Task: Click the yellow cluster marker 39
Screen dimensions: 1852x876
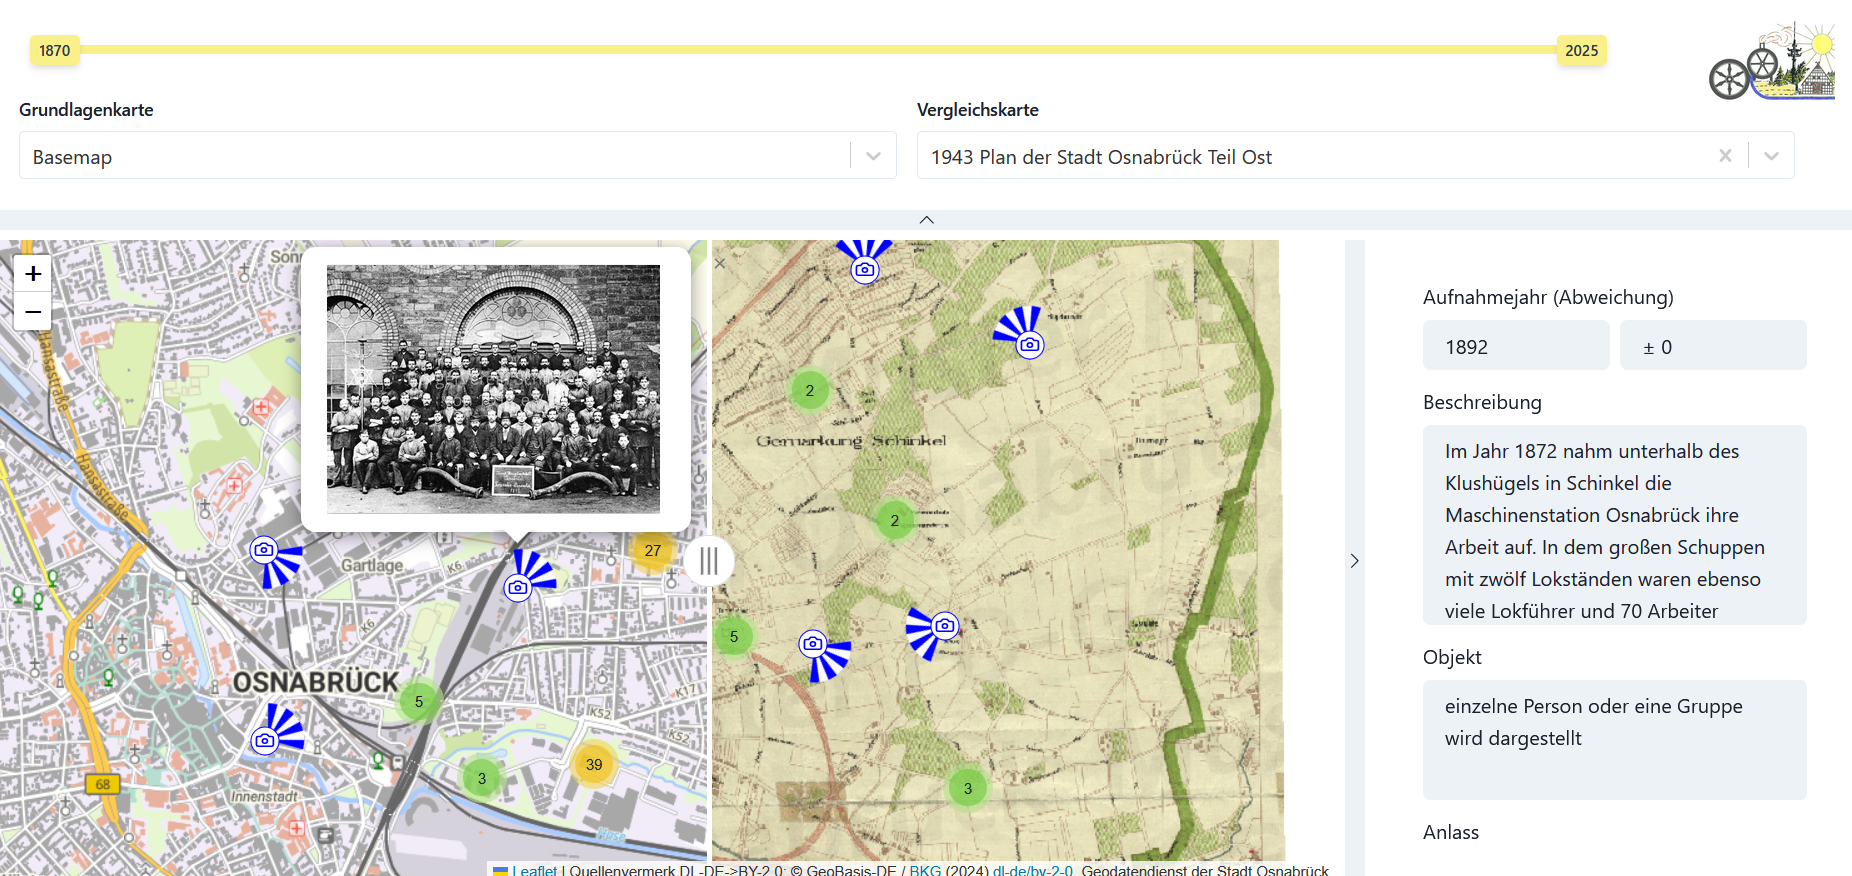Action: point(594,765)
